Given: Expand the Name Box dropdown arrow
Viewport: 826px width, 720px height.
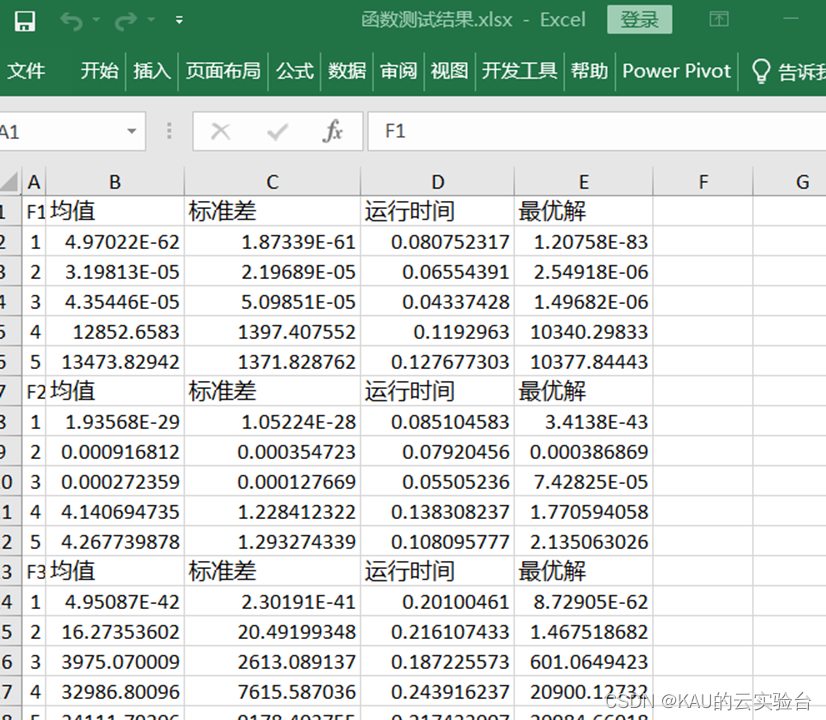Looking at the screenshot, I should [x=132, y=131].
